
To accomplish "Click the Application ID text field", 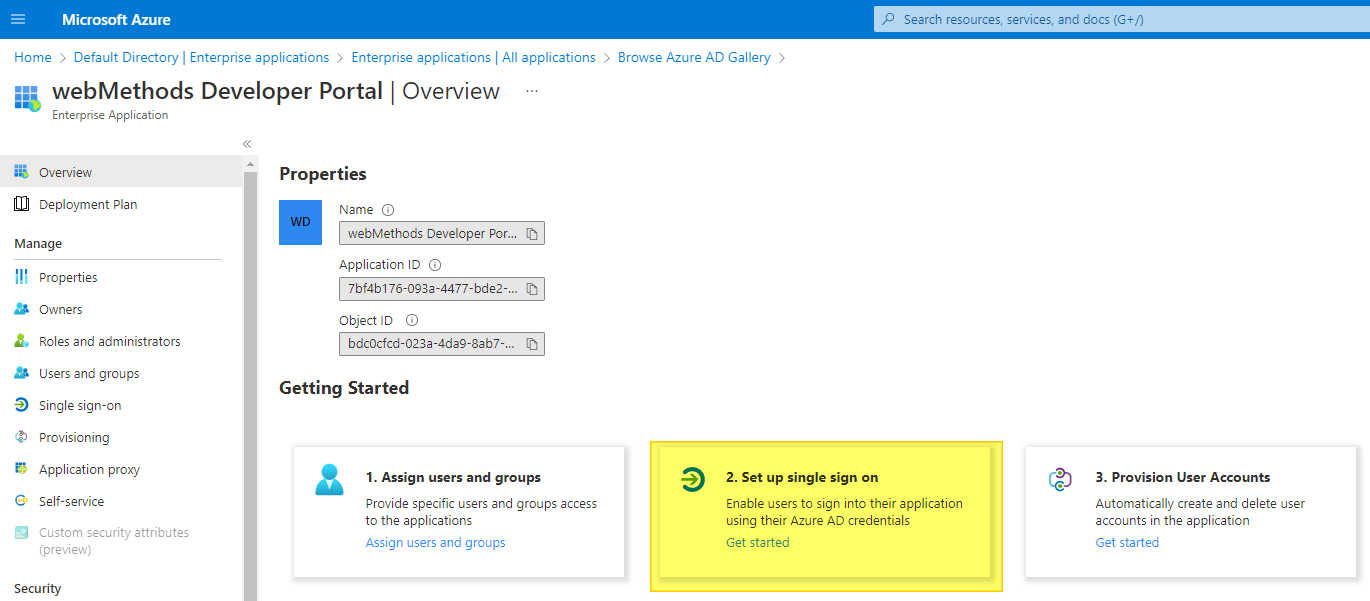I will tap(441, 289).
